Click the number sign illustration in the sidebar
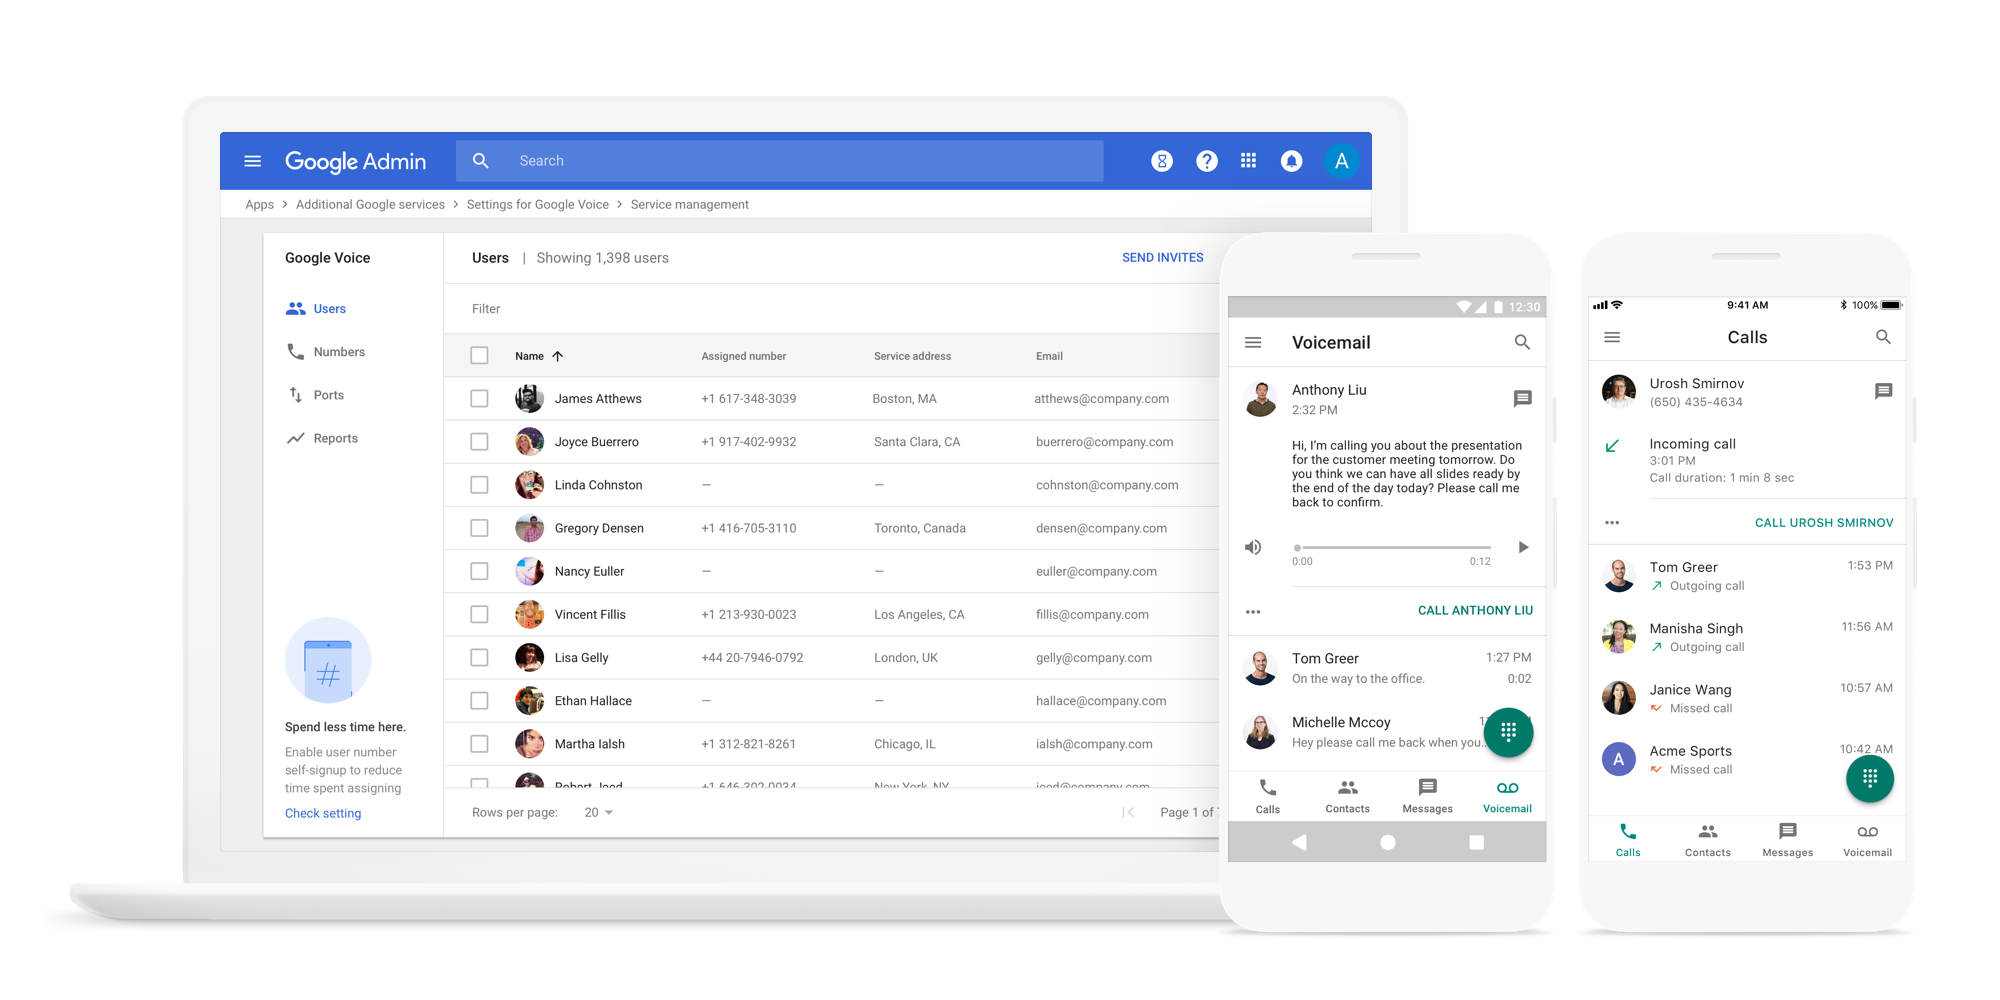The width and height of the screenshot is (2000, 1000). coord(328,661)
